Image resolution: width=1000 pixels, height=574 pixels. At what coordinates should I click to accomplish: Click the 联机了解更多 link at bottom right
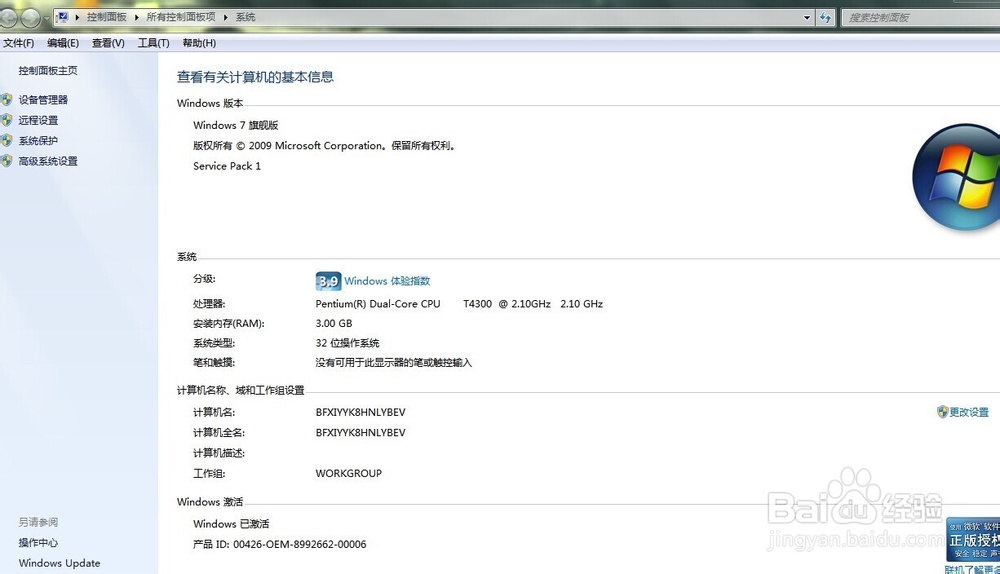pyautogui.click(x=973, y=569)
